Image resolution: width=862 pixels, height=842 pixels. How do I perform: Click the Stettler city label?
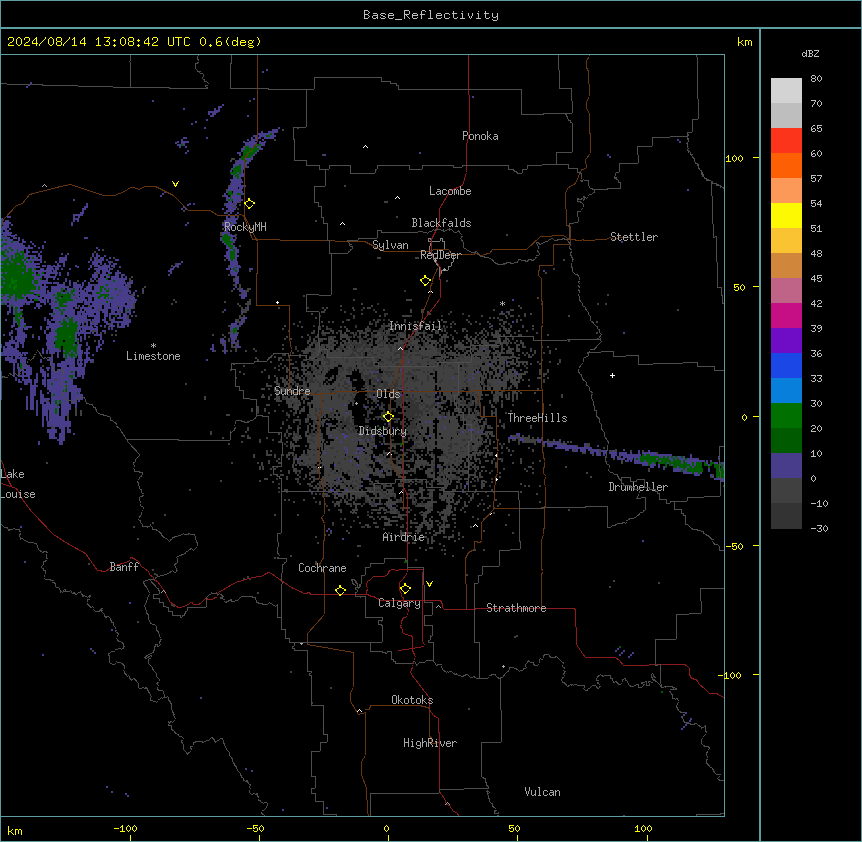click(634, 237)
